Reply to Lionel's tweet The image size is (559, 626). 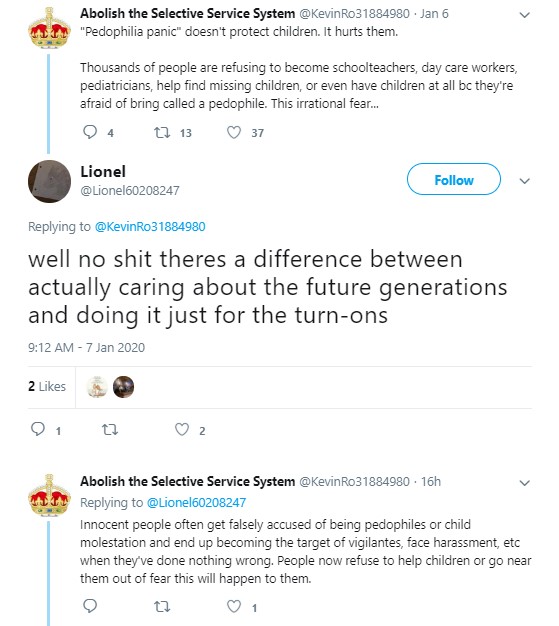click(x=38, y=429)
